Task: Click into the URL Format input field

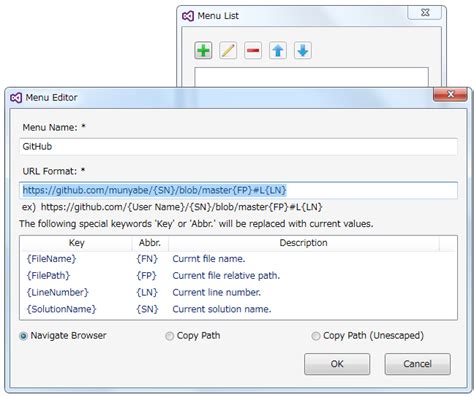Action: pyautogui.click(x=238, y=190)
